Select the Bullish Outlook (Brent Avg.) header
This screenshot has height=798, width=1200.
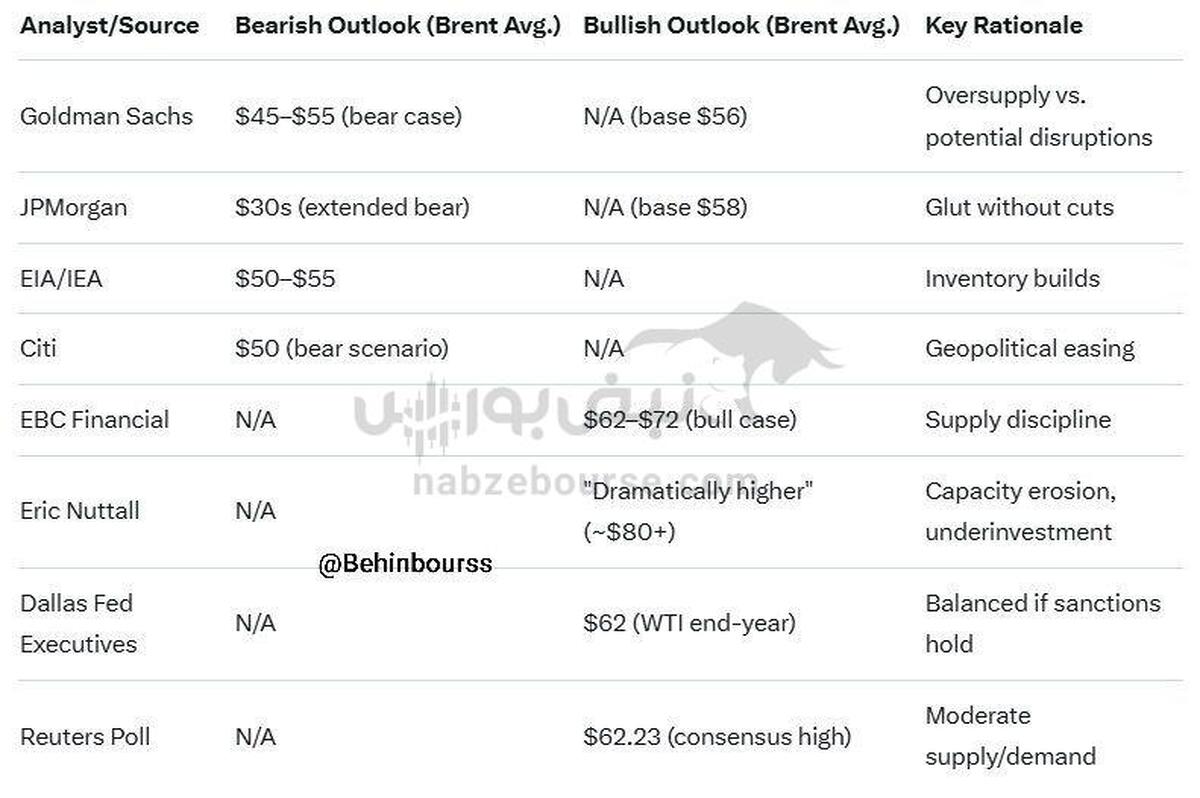point(743,25)
